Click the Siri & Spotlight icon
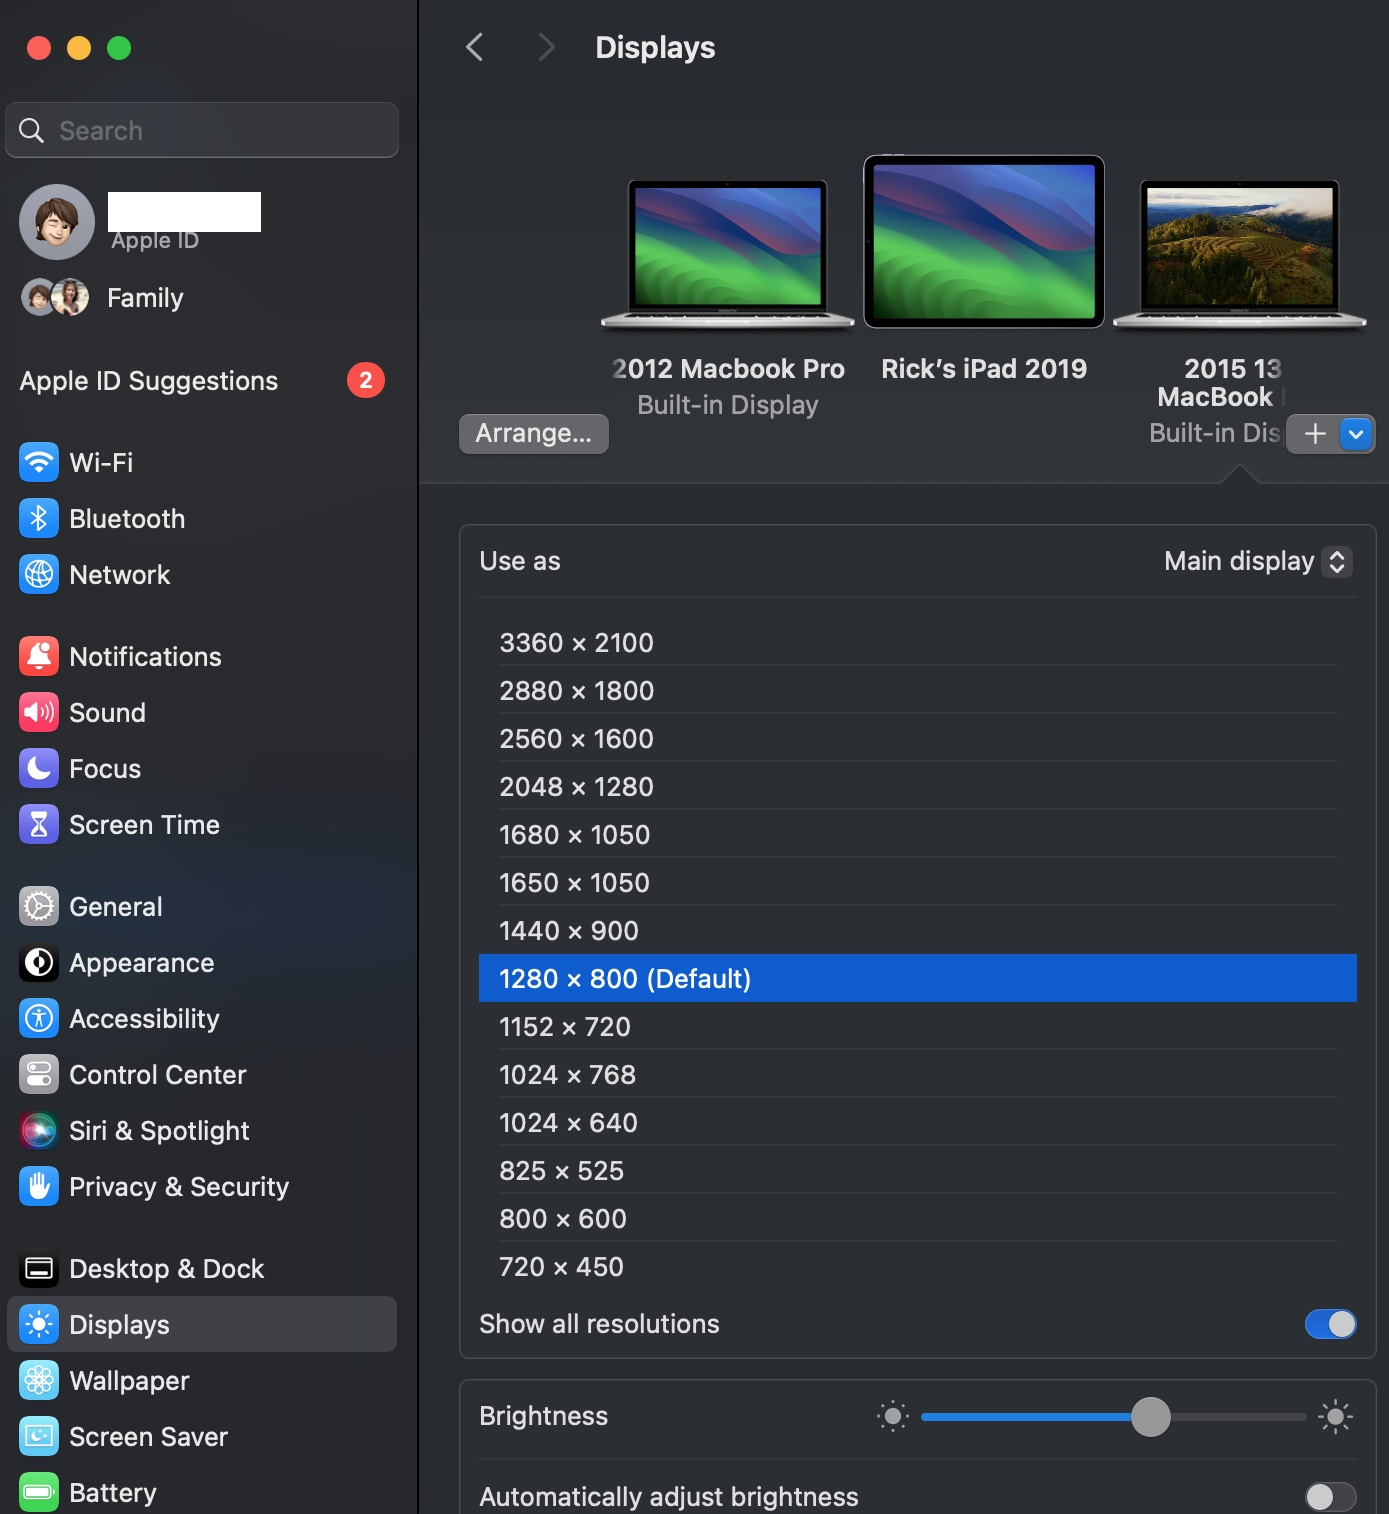Screen dimensions: 1389x1514 39,1130
